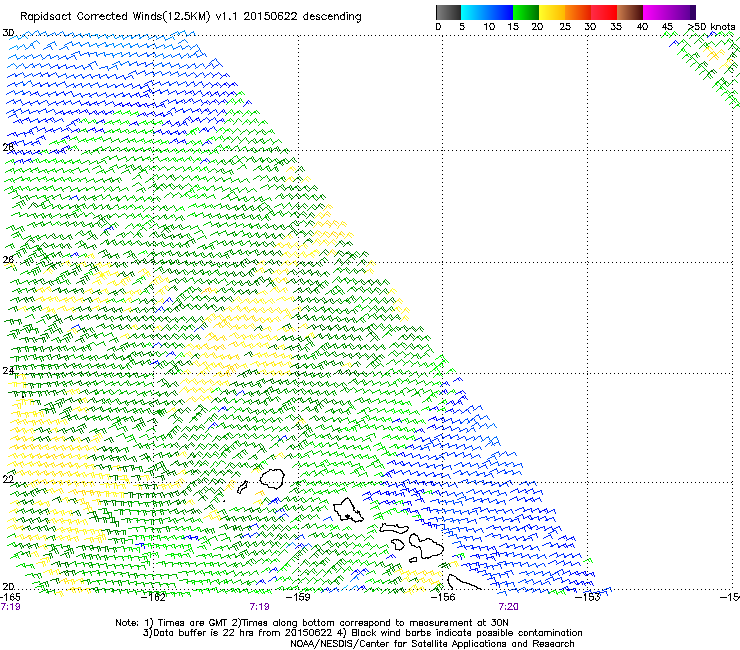Viewport: 740px width, 650px height.
Task: Click the latitude label 20
Action: pyautogui.click(x=8, y=586)
